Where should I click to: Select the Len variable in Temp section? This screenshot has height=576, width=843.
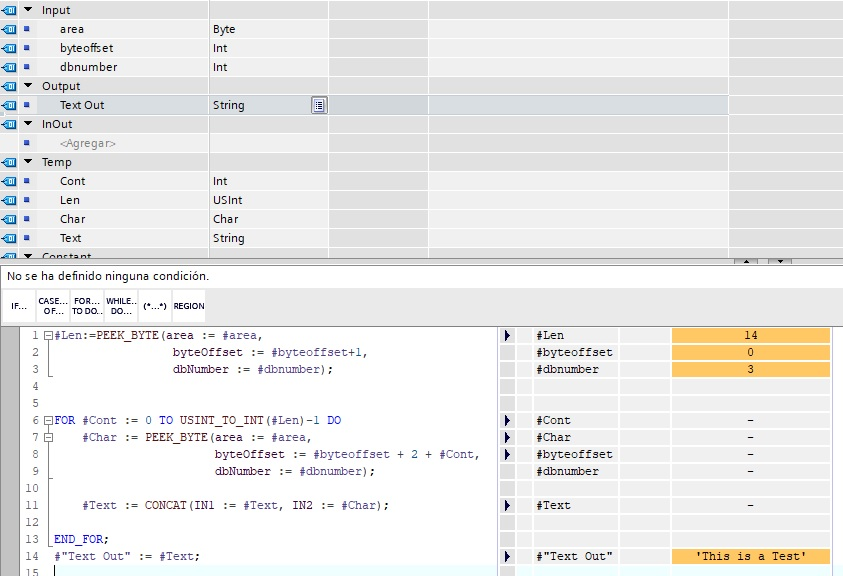pos(70,200)
